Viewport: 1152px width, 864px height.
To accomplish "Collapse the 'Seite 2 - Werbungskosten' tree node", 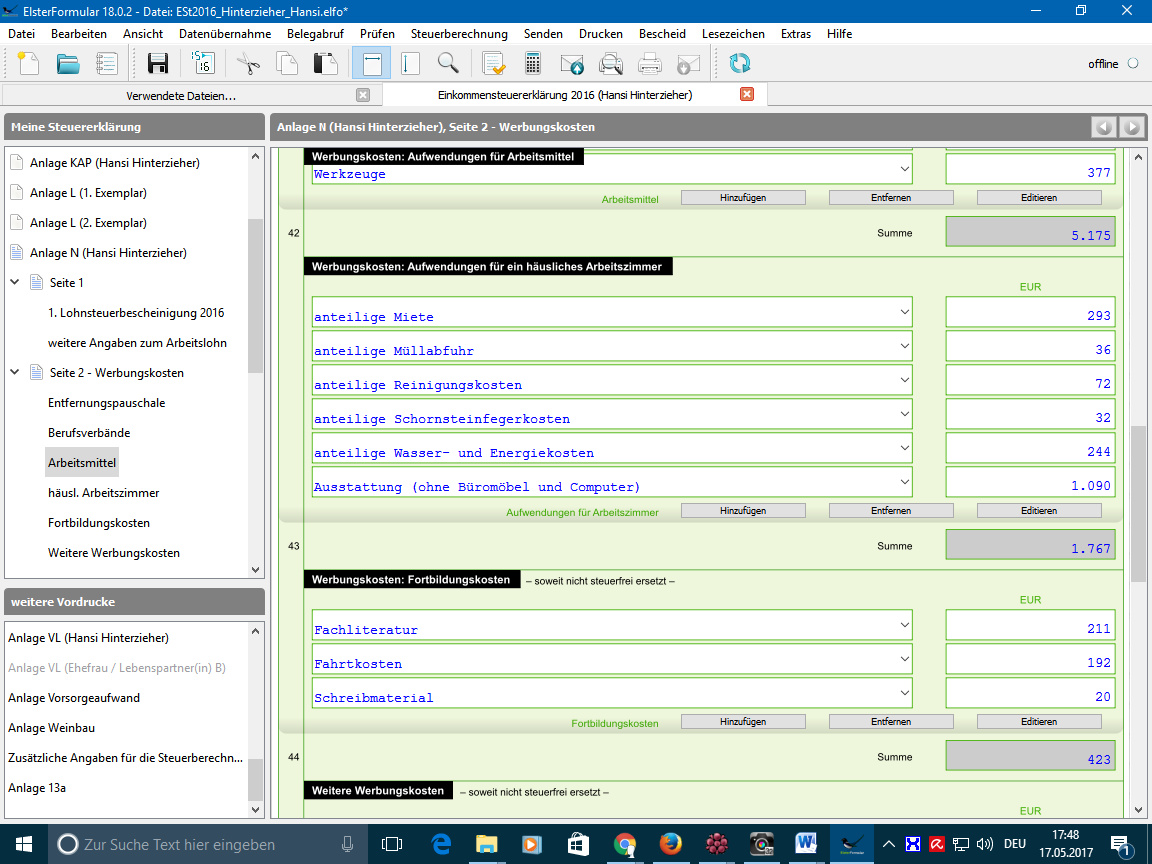I will (15, 373).
